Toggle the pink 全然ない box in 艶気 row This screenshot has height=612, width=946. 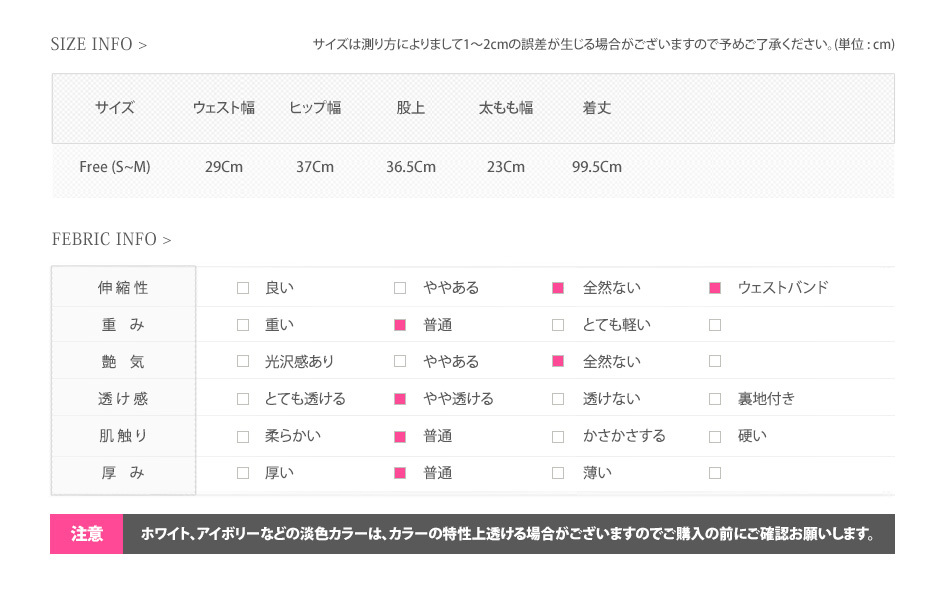[x=558, y=362]
